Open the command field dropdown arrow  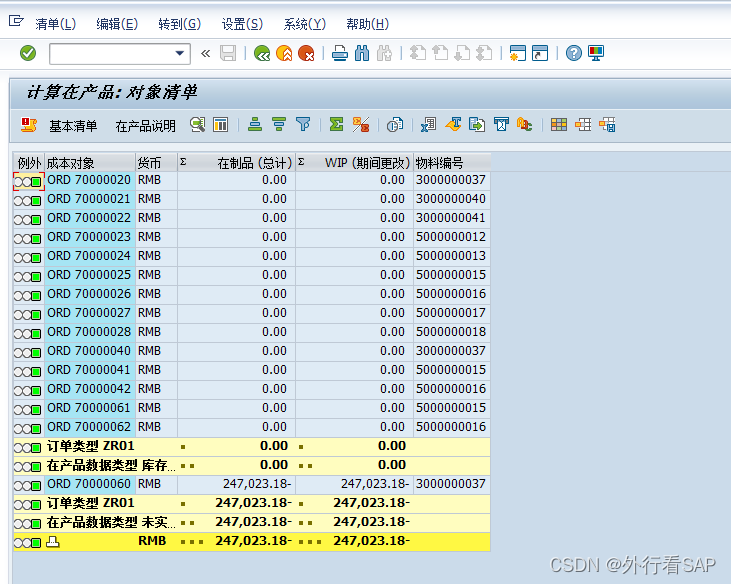[179, 53]
